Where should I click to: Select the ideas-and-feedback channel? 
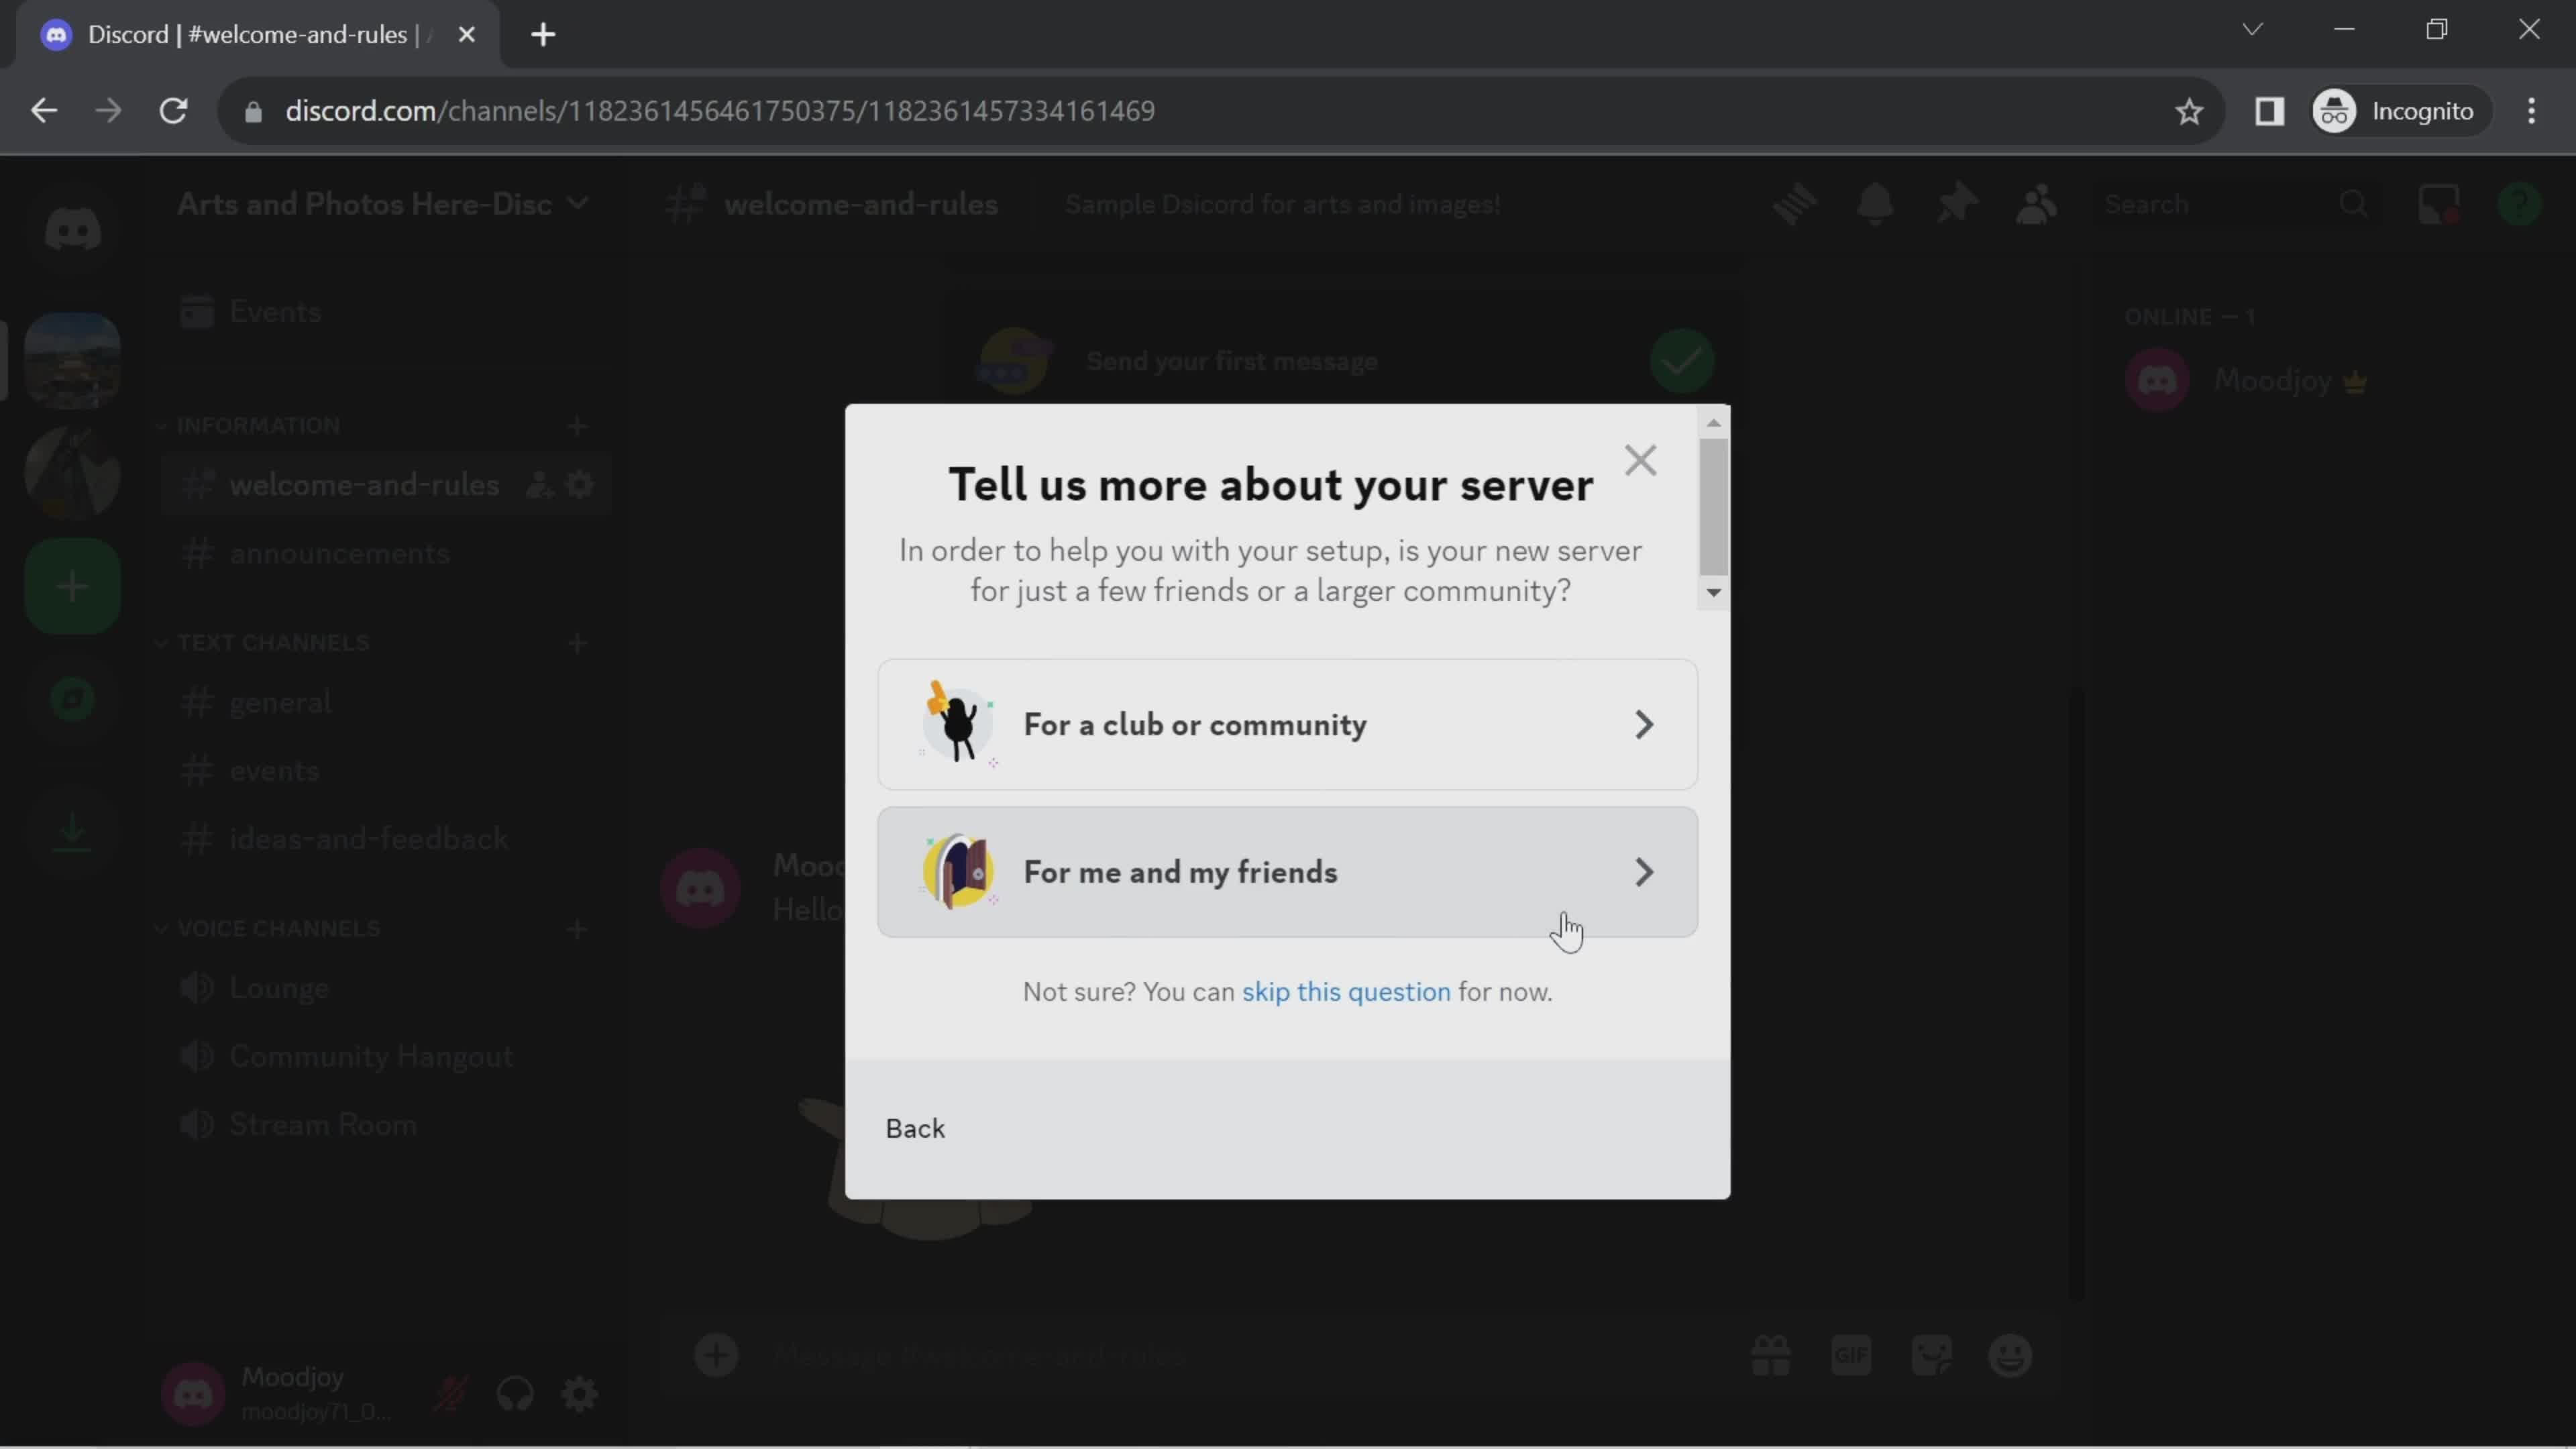(x=385, y=839)
